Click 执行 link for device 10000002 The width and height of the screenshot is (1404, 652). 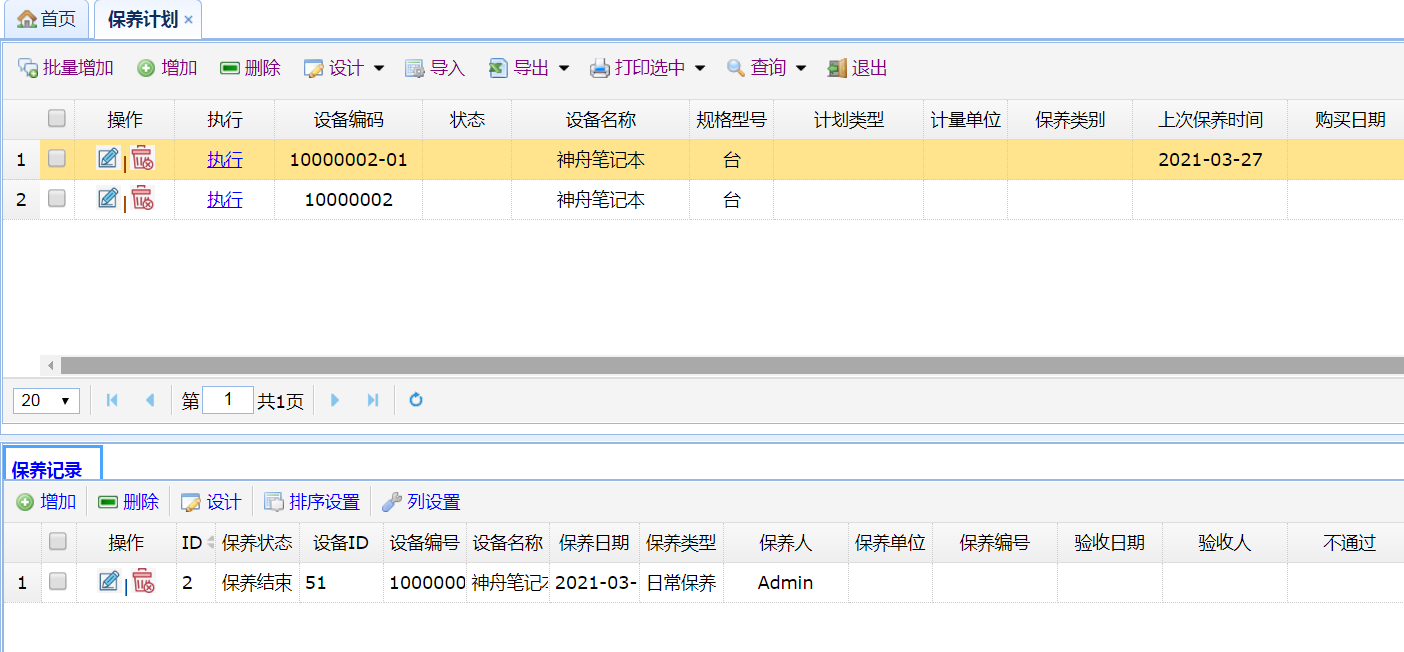pyautogui.click(x=224, y=199)
